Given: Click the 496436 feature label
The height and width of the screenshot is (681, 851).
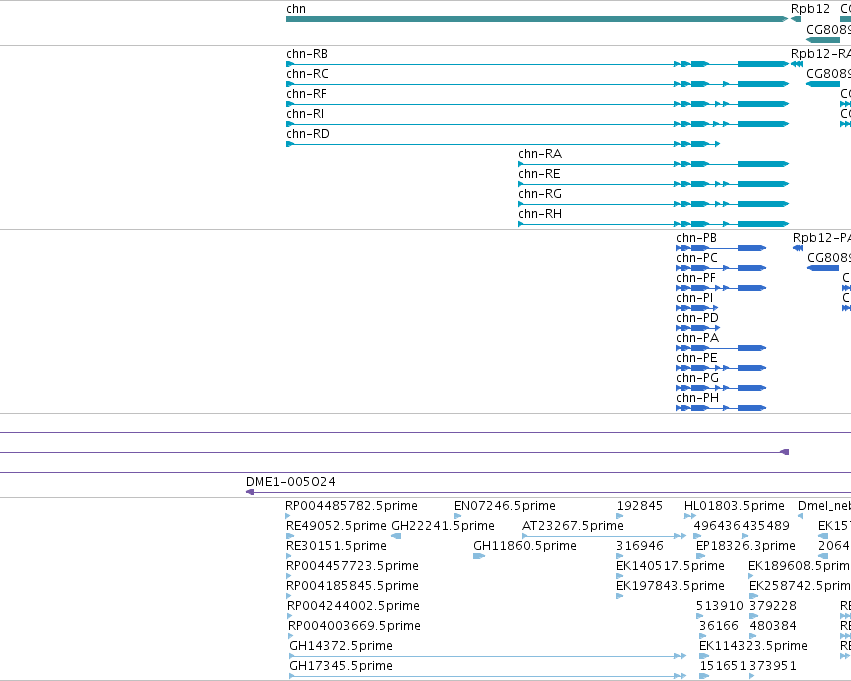Looking at the screenshot, I should 717,526.
